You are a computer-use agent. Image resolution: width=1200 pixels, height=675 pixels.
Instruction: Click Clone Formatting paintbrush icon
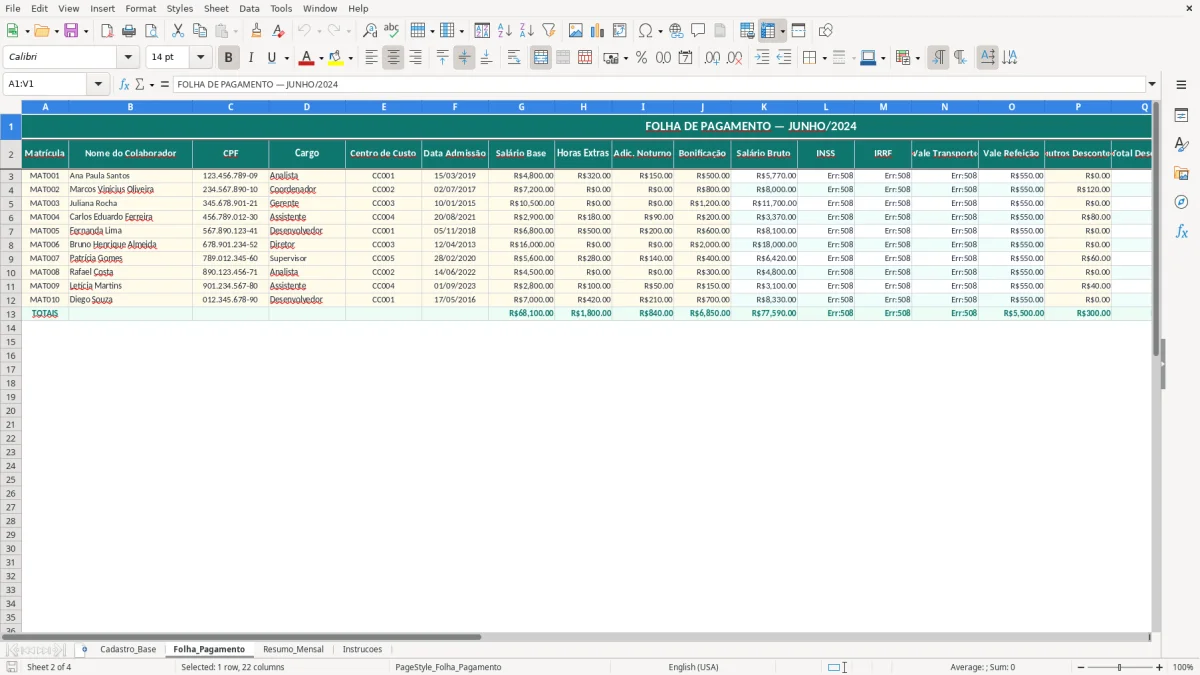click(x=257, y=31)
